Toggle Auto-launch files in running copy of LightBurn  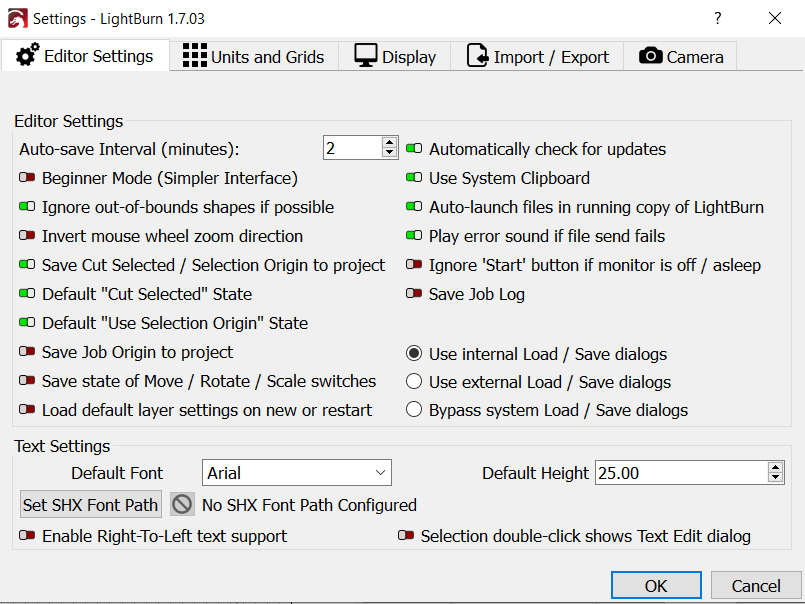click(414, 206)
